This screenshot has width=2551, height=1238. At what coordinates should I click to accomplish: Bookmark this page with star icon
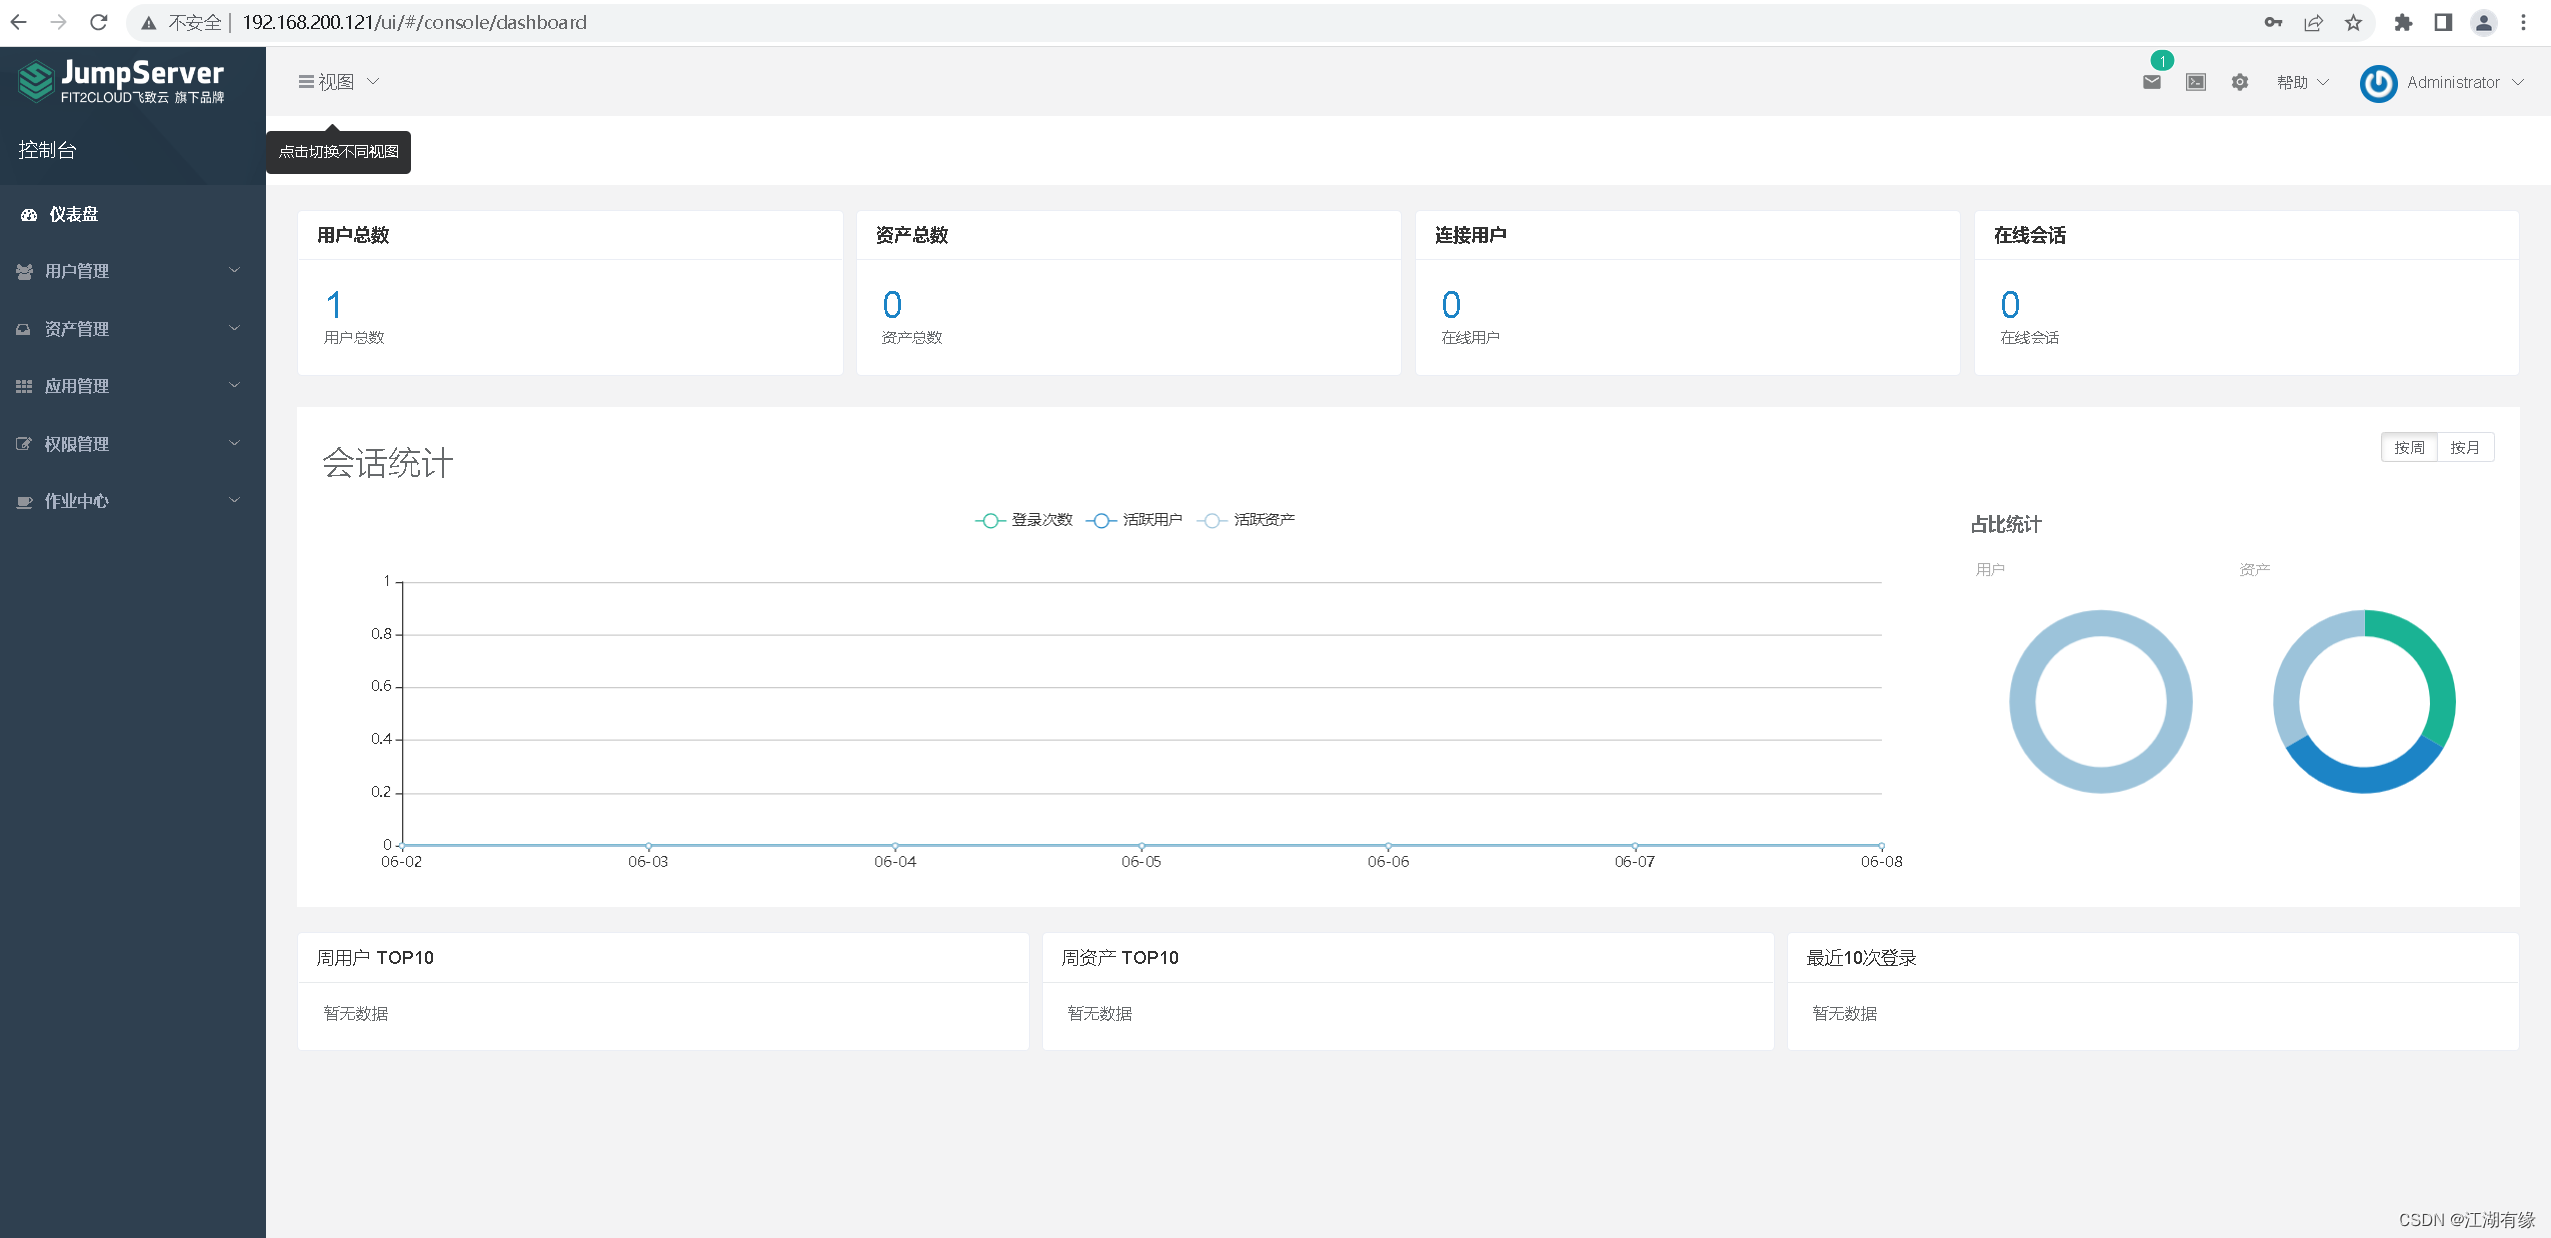[2353, 22]
